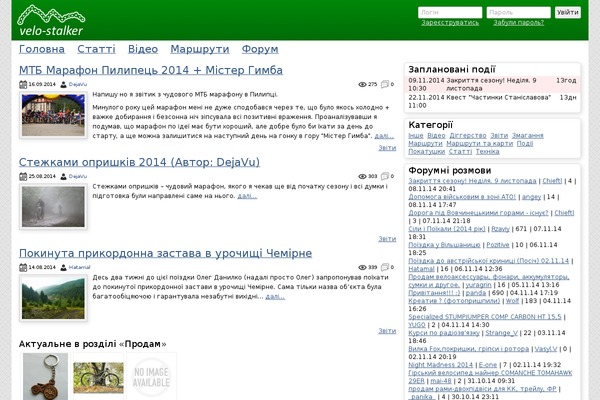Image resolution: width=600 pixels, height=400 pixels.
Task: Open Змагання category
Action: click(x=528, y=136)
